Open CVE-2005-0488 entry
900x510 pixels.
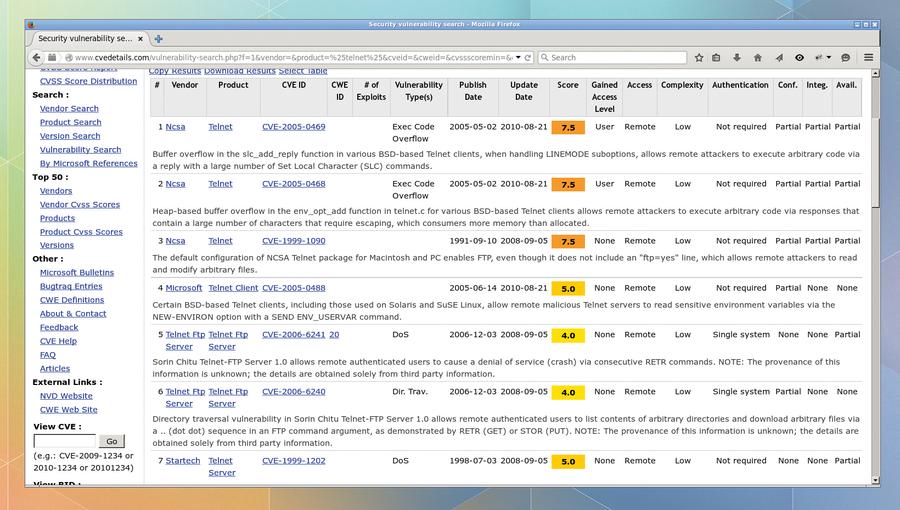[x=293, y=288]
